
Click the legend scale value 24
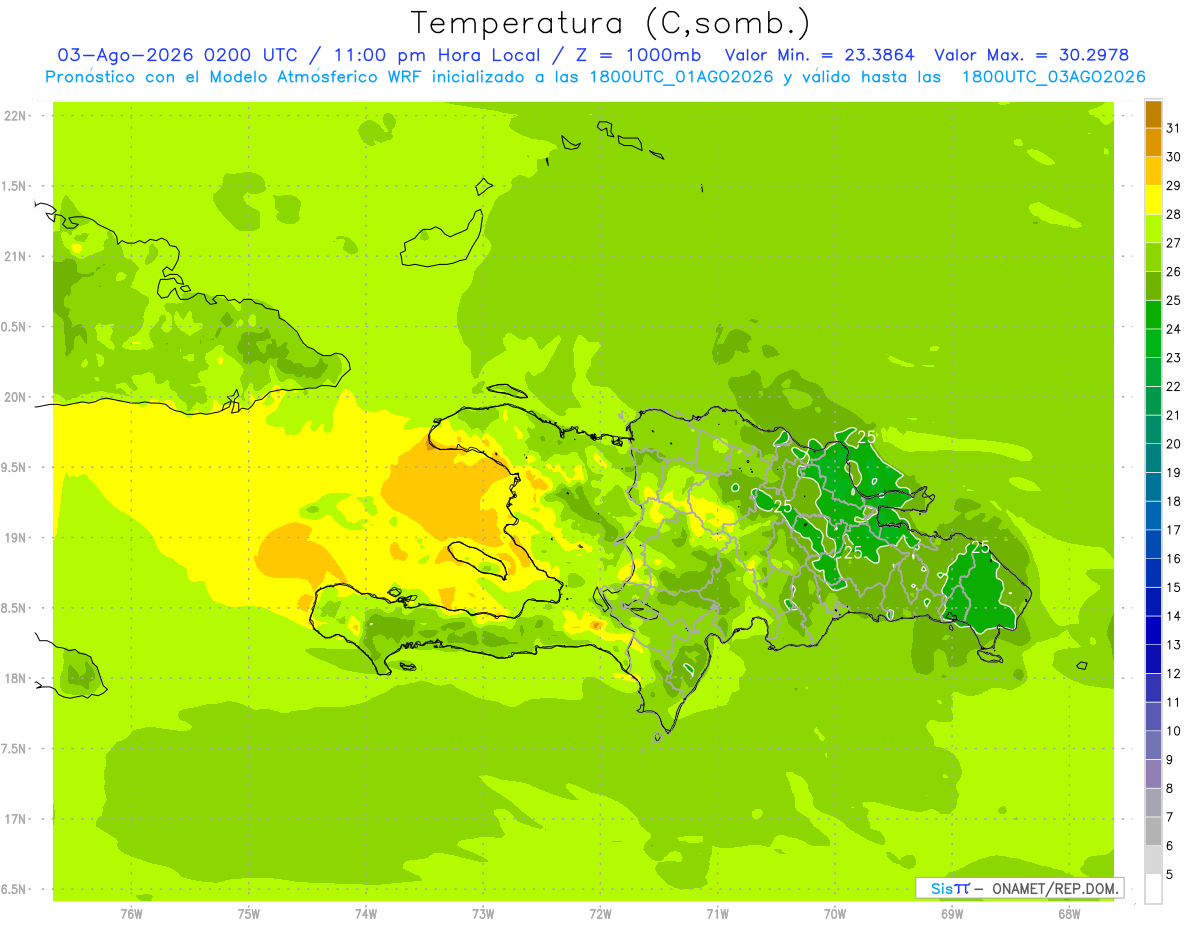1174,329
